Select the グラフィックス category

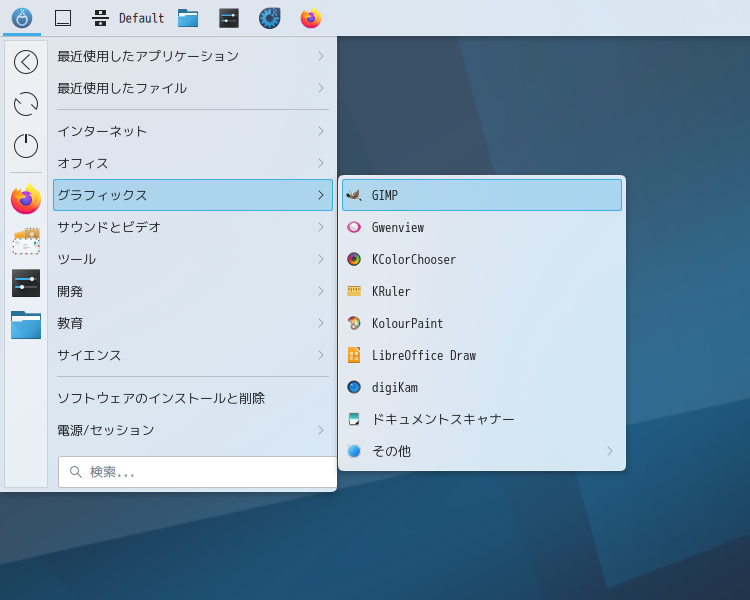(193, 195)
